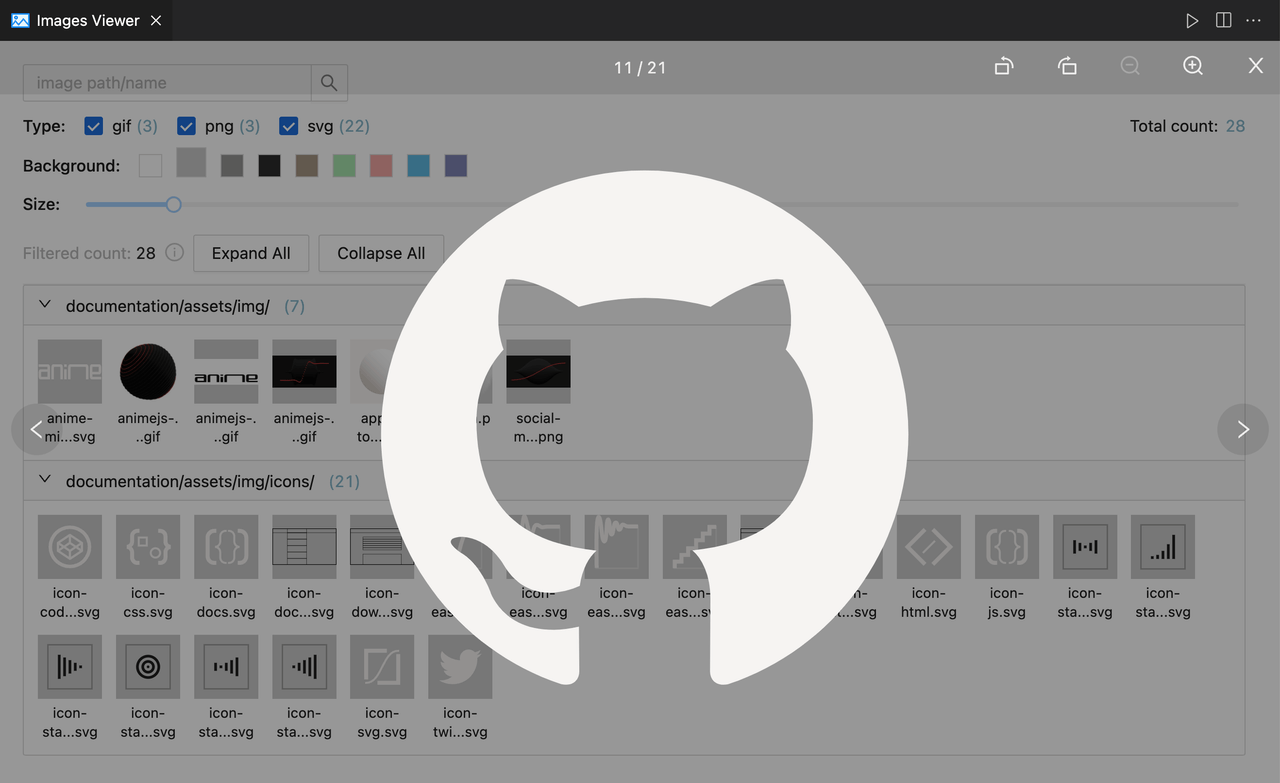Rotate the image counterclockwise

pos(1004,66)
